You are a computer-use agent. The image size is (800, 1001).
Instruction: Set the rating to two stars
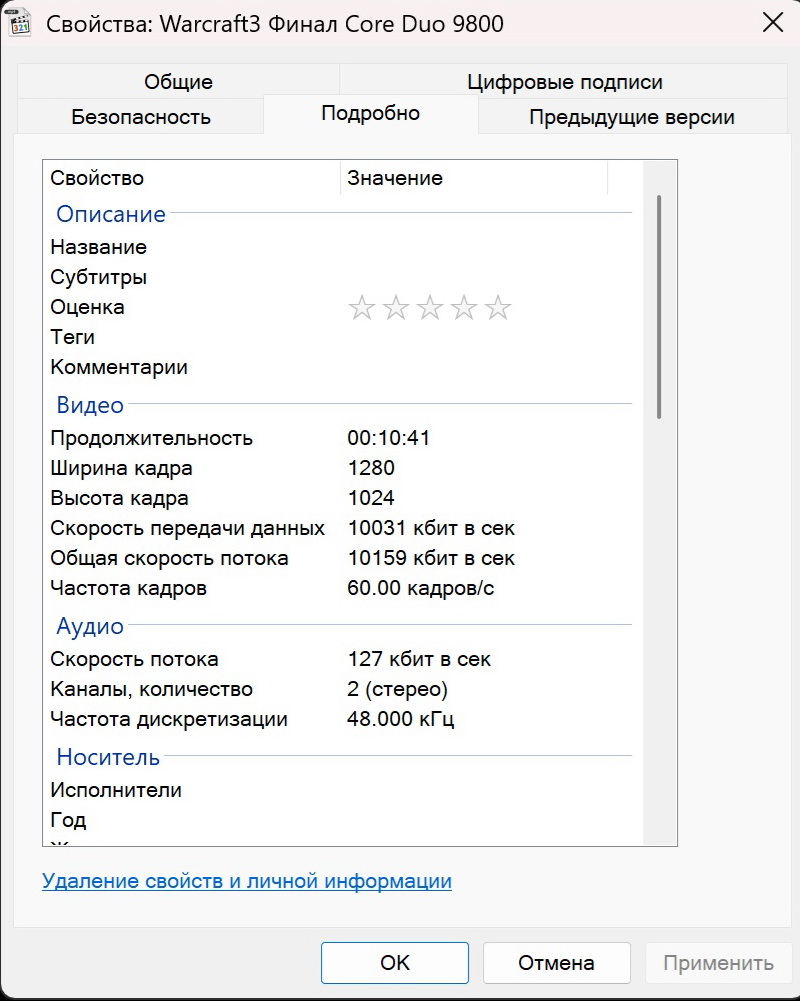[395, 308]
